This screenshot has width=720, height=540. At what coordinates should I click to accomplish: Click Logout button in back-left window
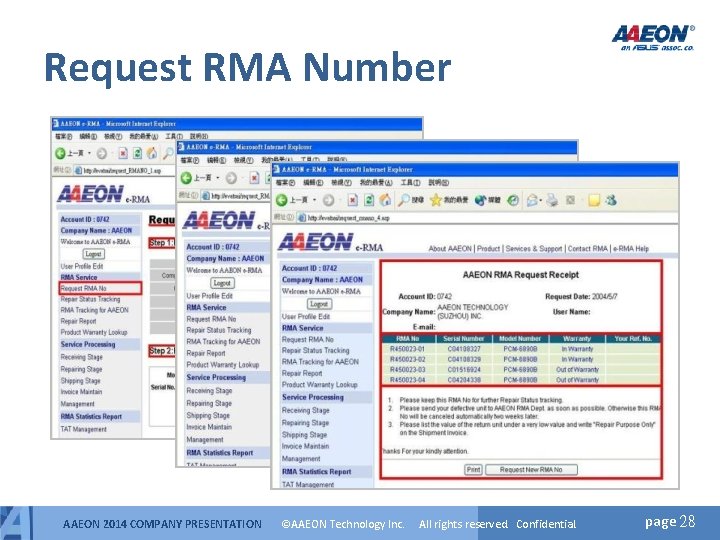click(x=93, y=254)
